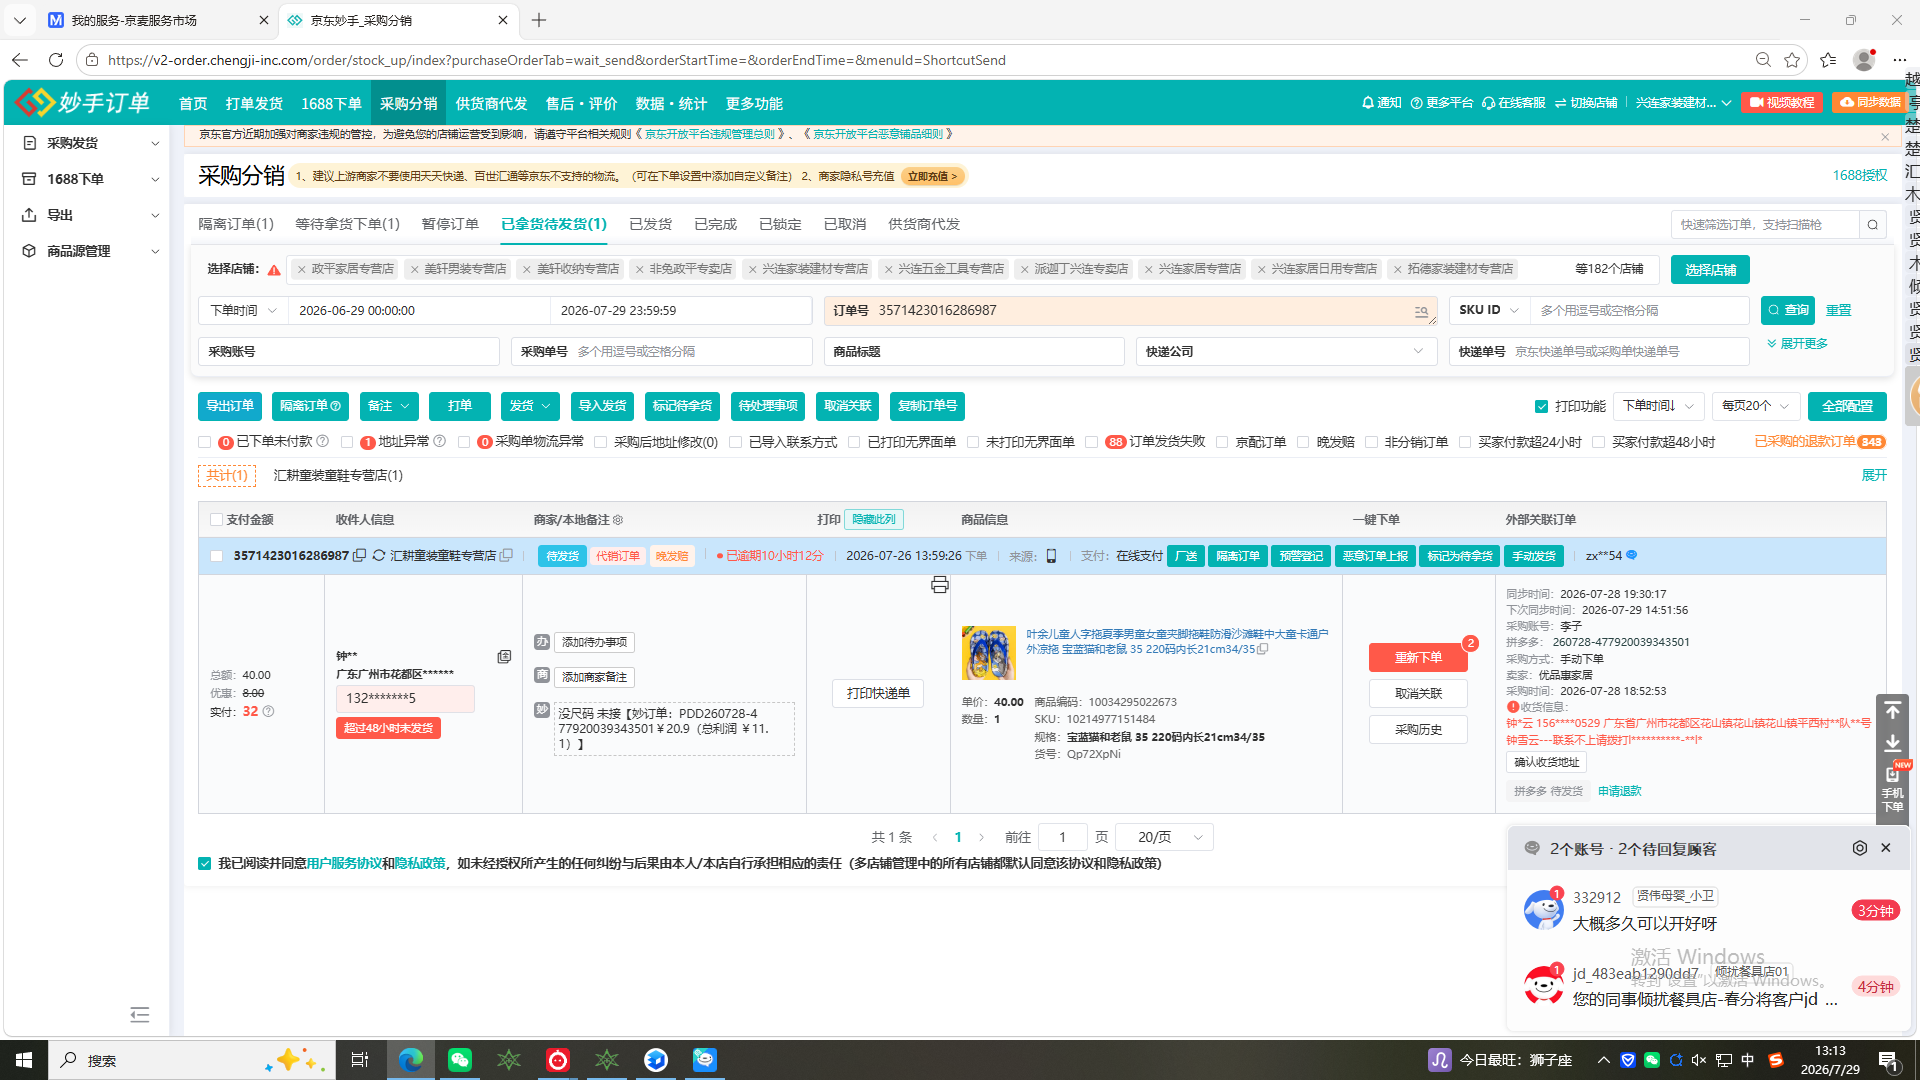The height and width of the screenshot is (1080, 1920).
Task: Remove 政平家居专营店 store tag
Action: tap(302, 269)
